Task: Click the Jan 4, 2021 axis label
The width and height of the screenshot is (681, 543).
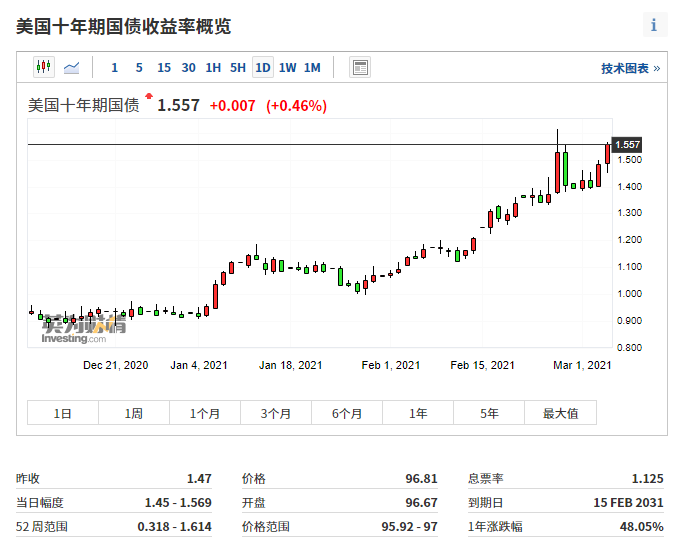Action: tap(199, 365)
